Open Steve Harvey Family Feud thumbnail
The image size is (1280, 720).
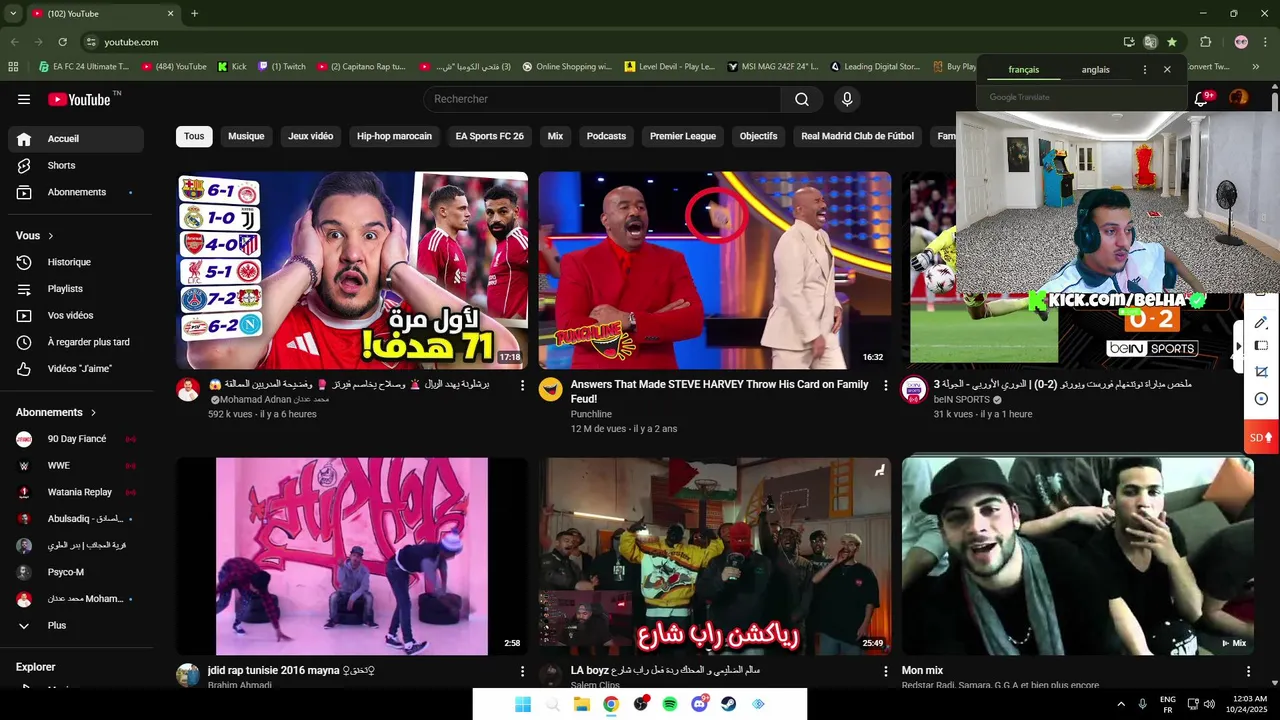point(715,270)
